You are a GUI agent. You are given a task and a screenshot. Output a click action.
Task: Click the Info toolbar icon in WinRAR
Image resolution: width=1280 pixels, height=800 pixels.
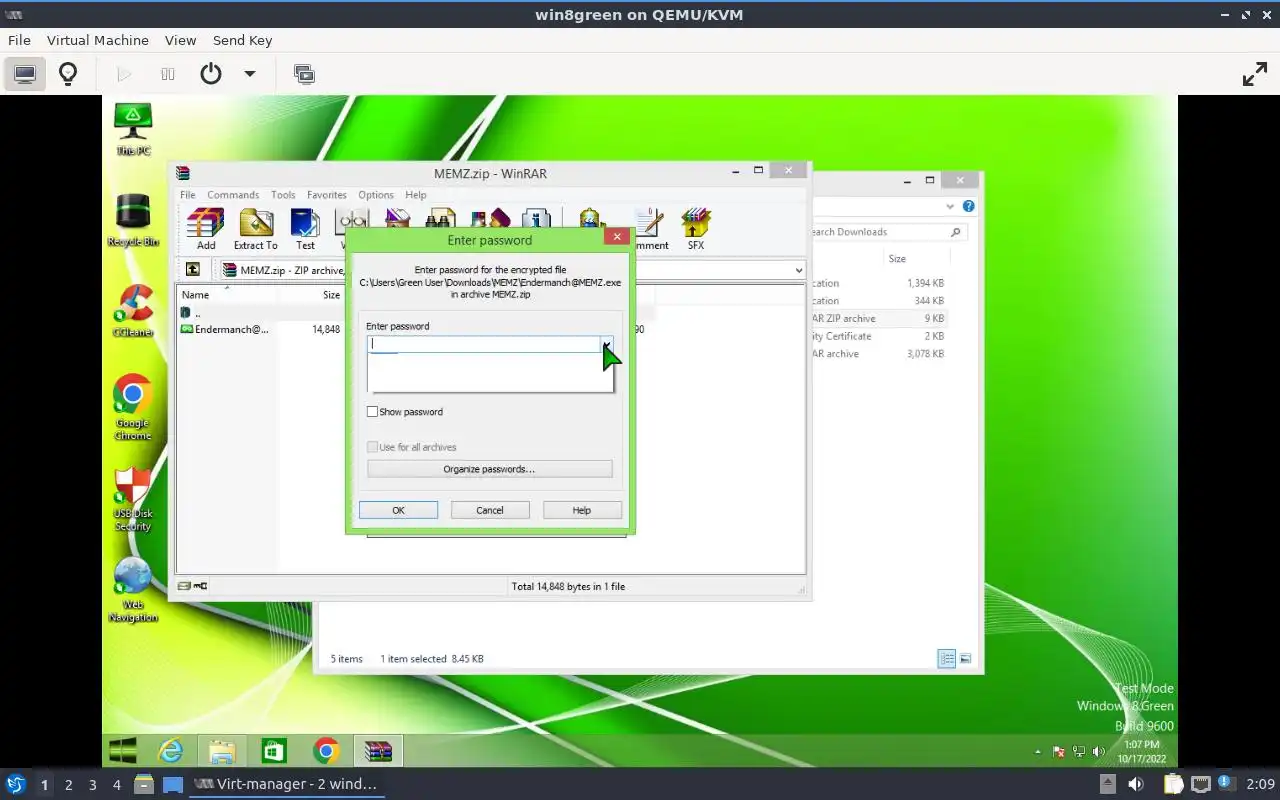point(536,217)
